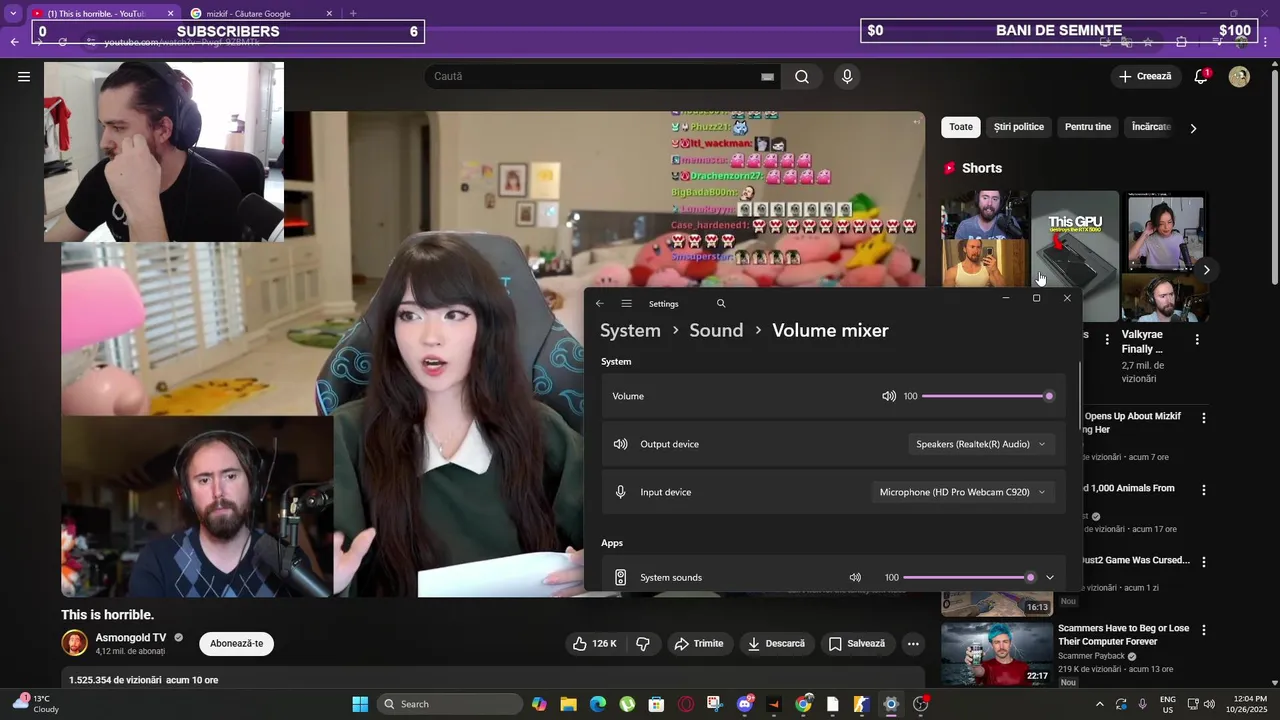
Task: Mute the system Volume speaker icon
Action: [889, 396]
